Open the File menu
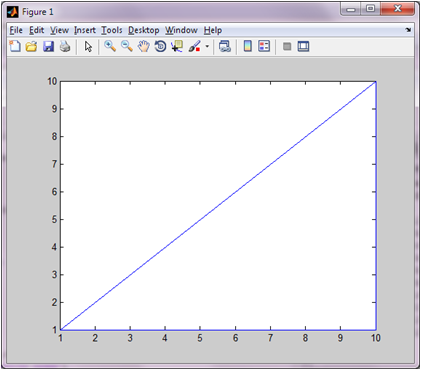This screenshot has width=421, height=370. coord(16,30)
